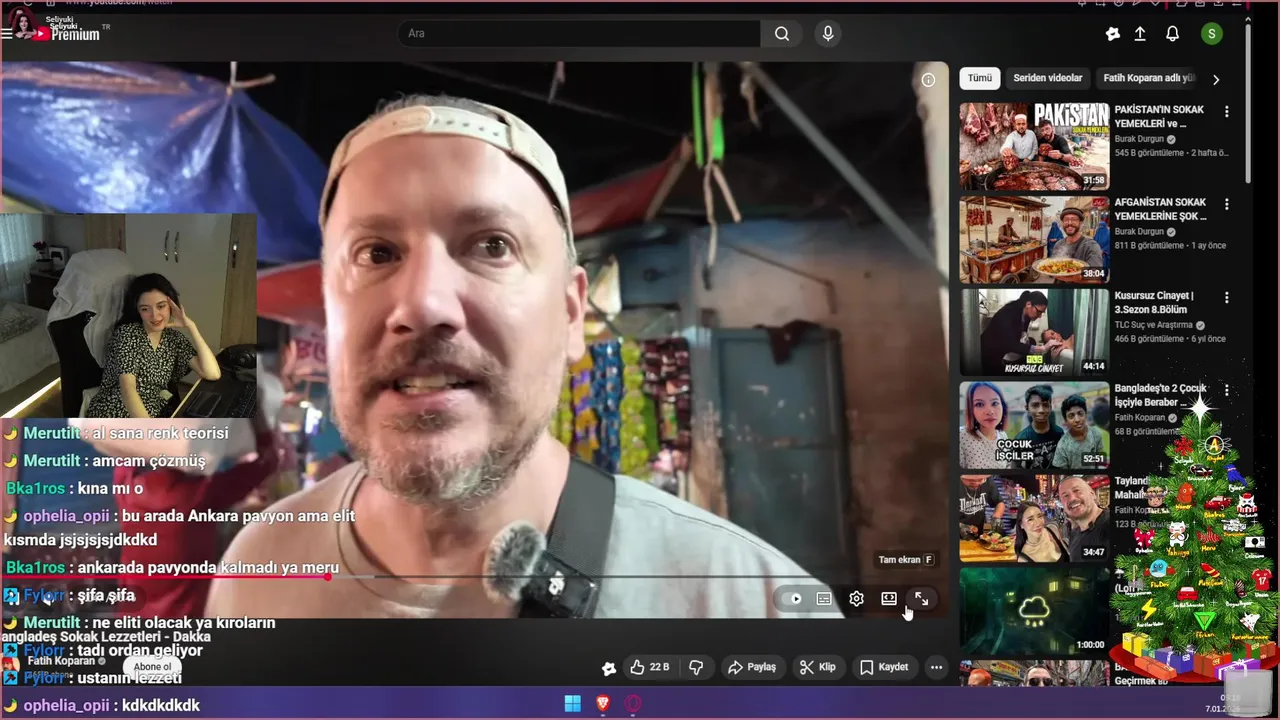Go to YouTube Premium home logo
Image resolution: width=1280 pixels, height=720 pixels.
67,33
